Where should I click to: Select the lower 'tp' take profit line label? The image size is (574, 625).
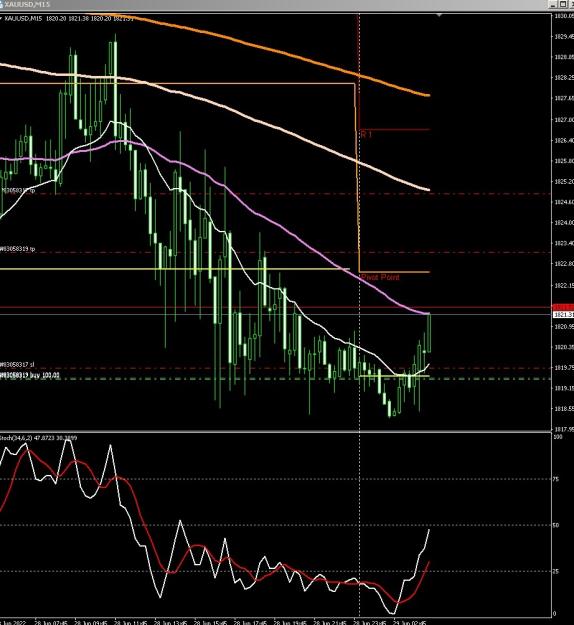click(x=18, y=249)
